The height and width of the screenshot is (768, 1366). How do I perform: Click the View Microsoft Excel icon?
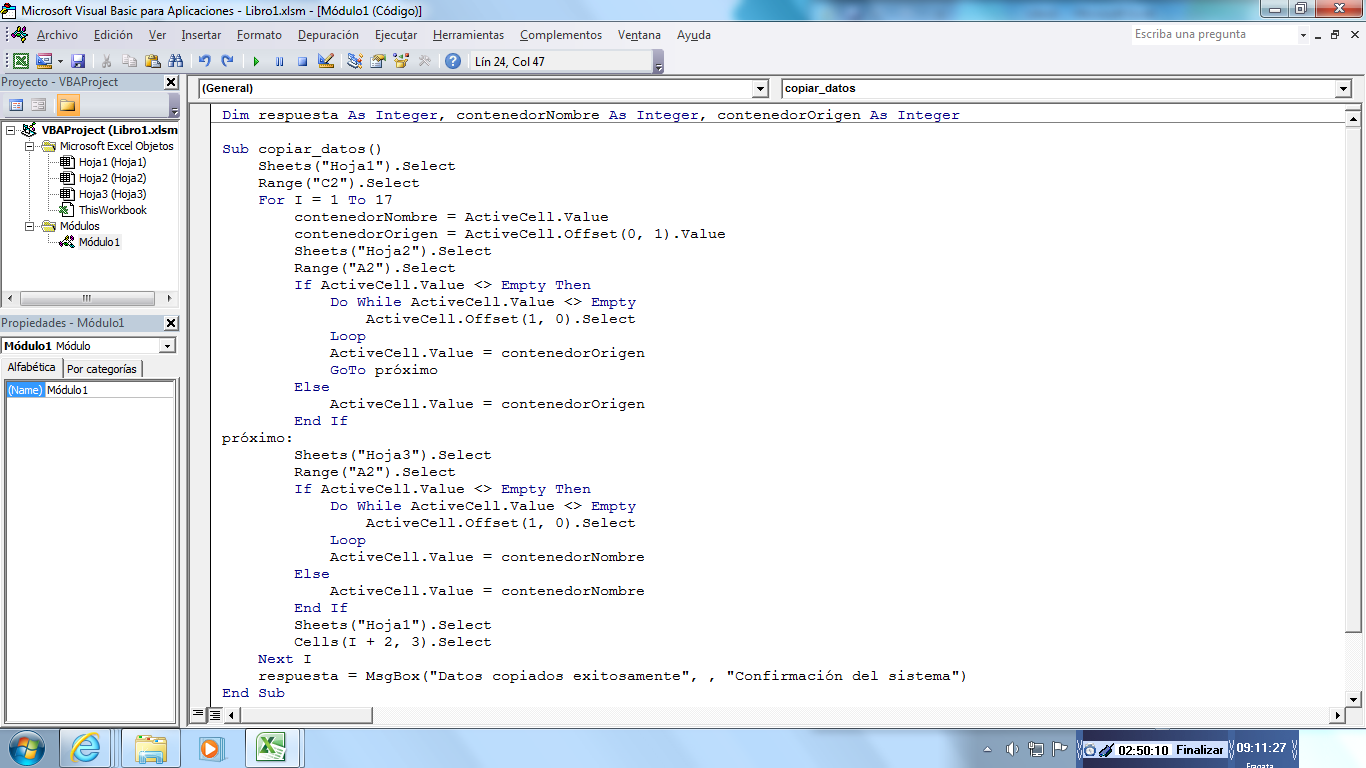20,60
